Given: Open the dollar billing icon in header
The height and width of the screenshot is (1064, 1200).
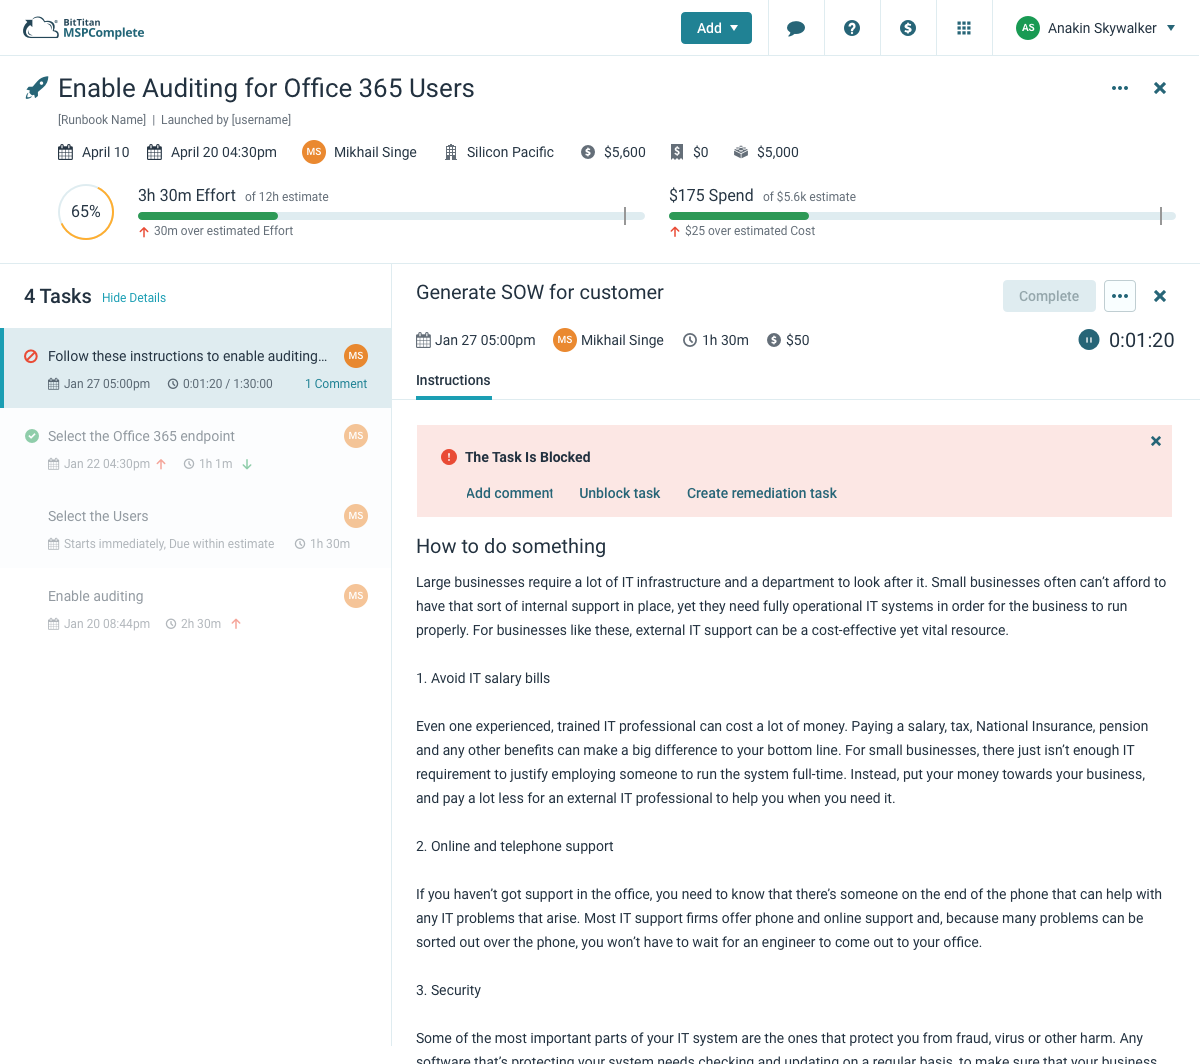Looking at the screenshot, I should point(908,28).
